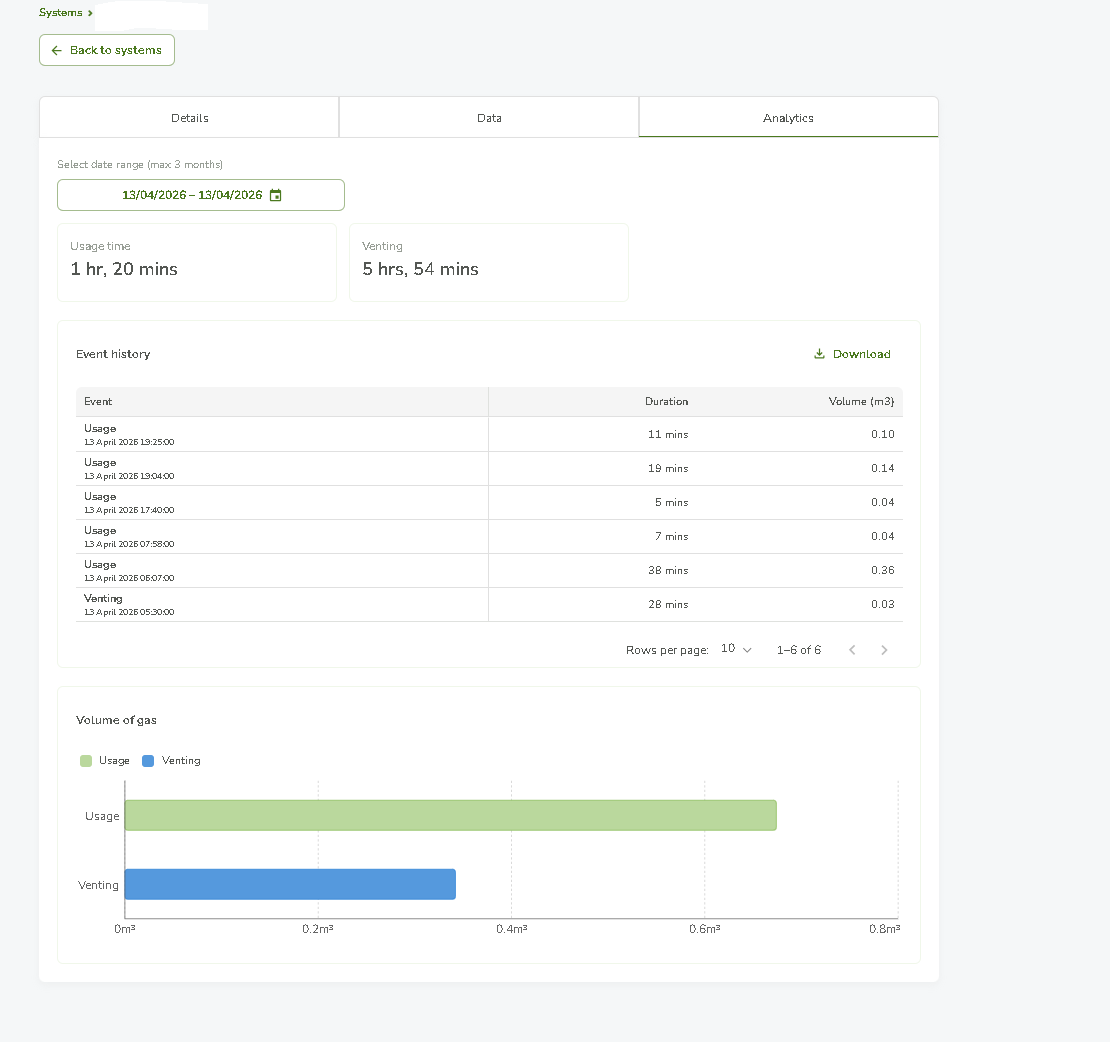Click the Systems breadcrumb link

60,13
